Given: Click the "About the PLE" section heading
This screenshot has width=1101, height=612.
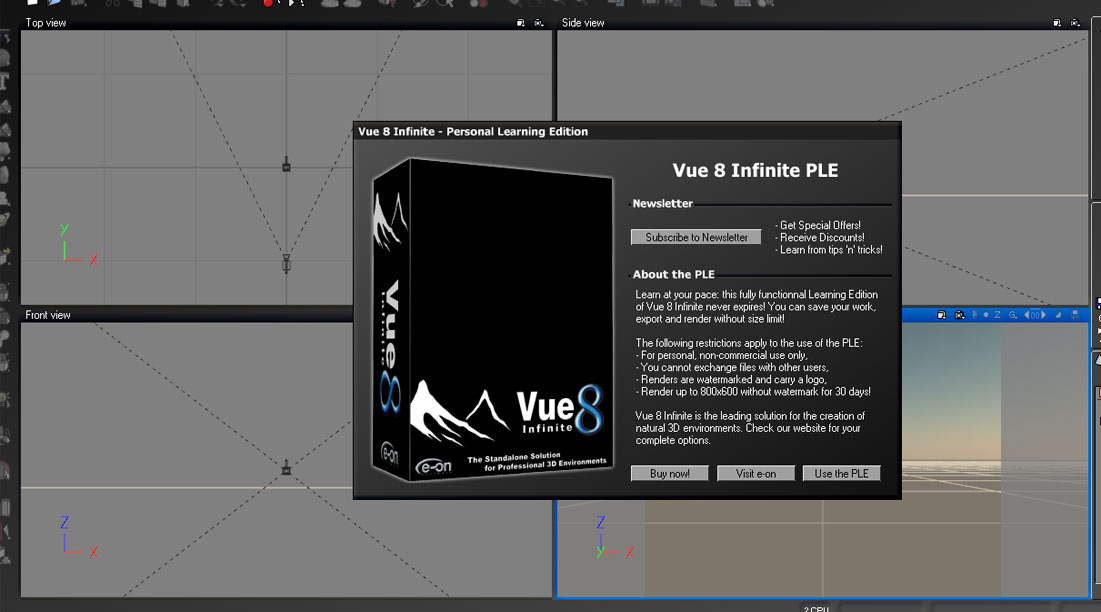Looking at the screenshot, I should point(673,274).
